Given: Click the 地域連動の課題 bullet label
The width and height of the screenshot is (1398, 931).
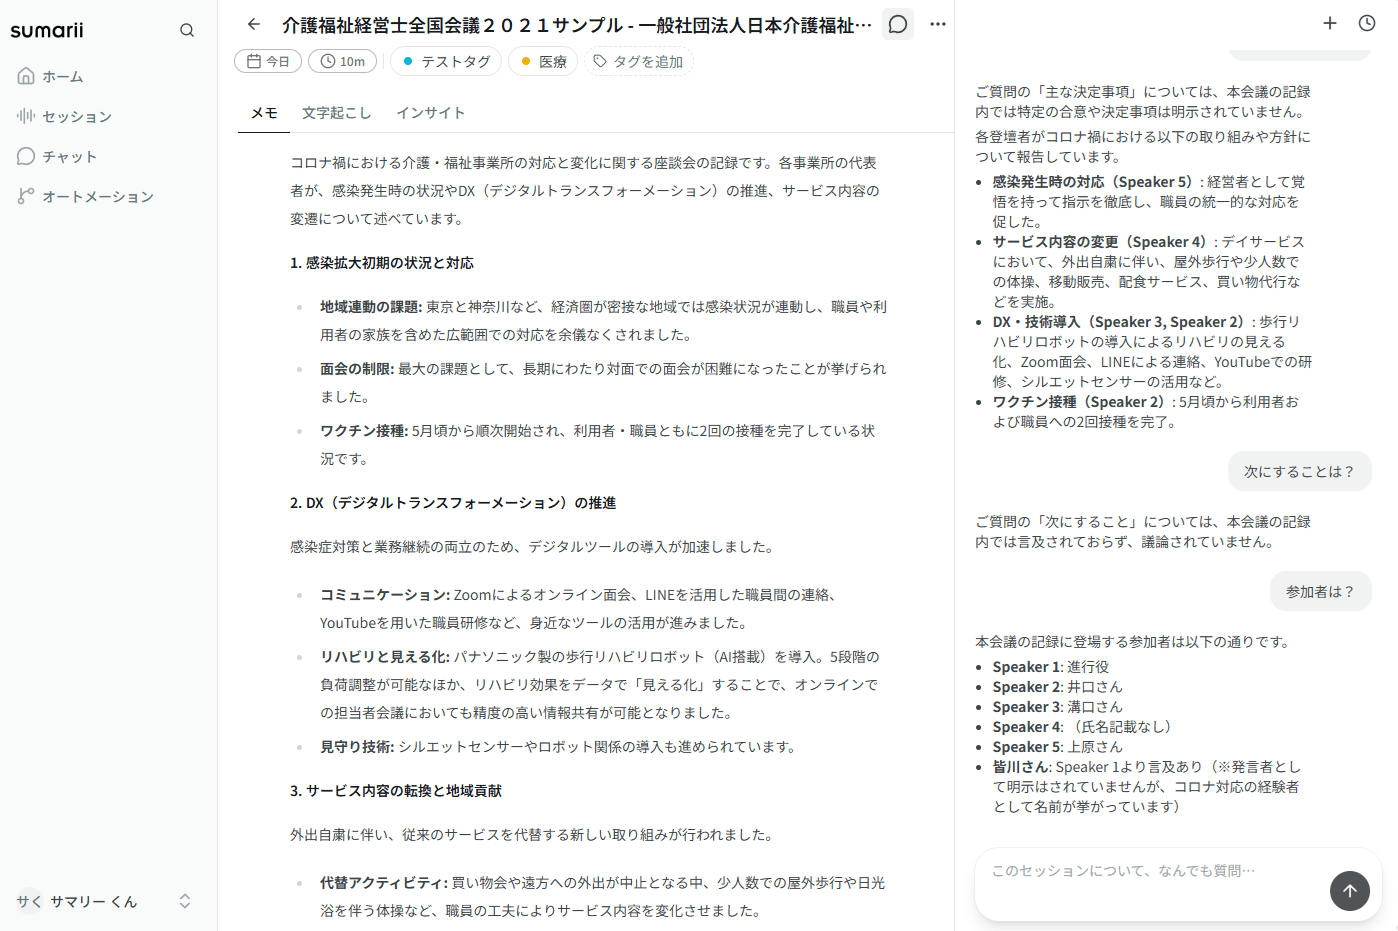Looking at the screenshot, I should coord(371,307).
